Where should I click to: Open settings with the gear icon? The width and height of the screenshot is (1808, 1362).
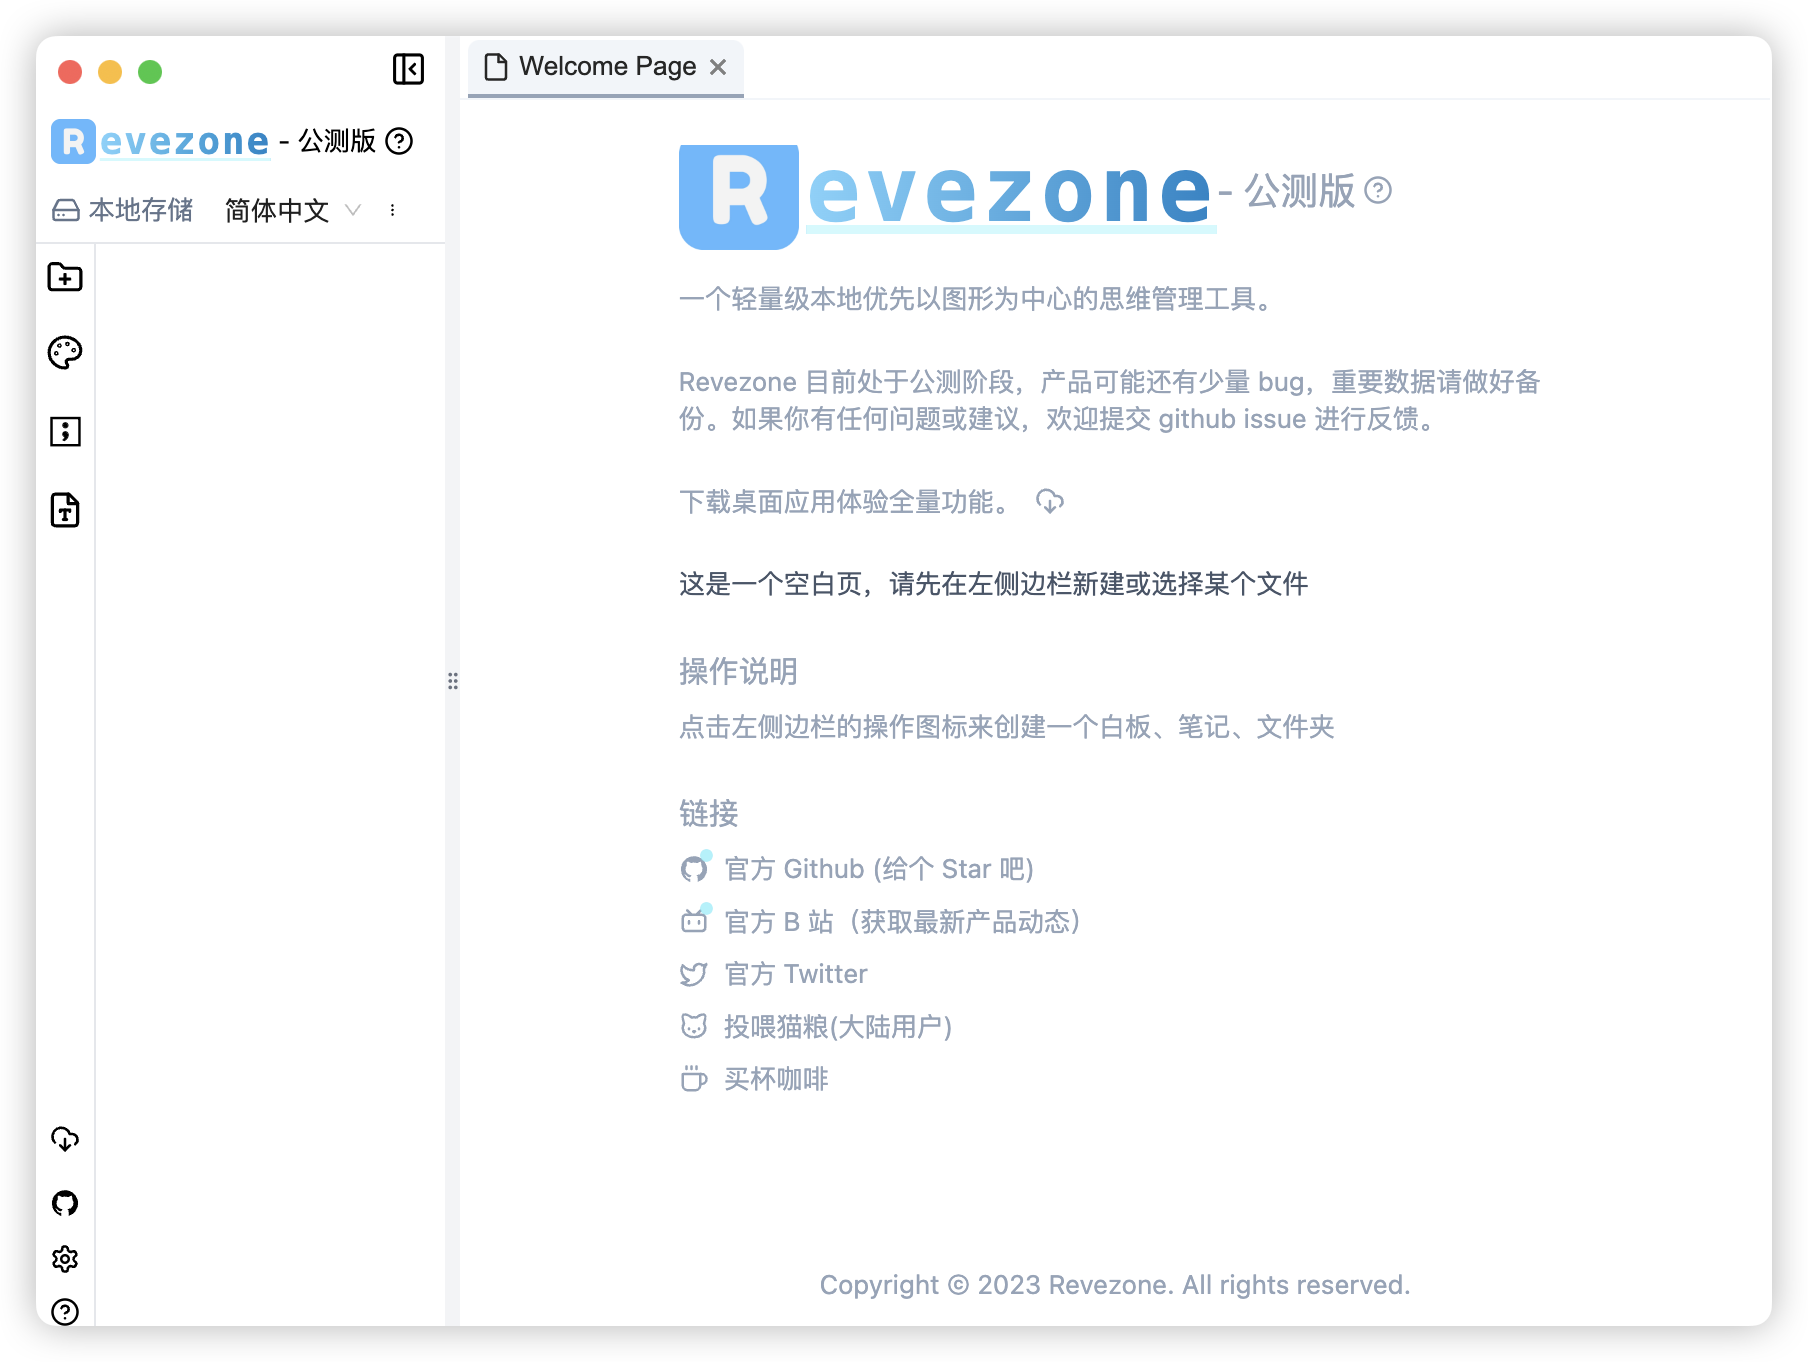pyautogui.click(x=65, y=1259)
